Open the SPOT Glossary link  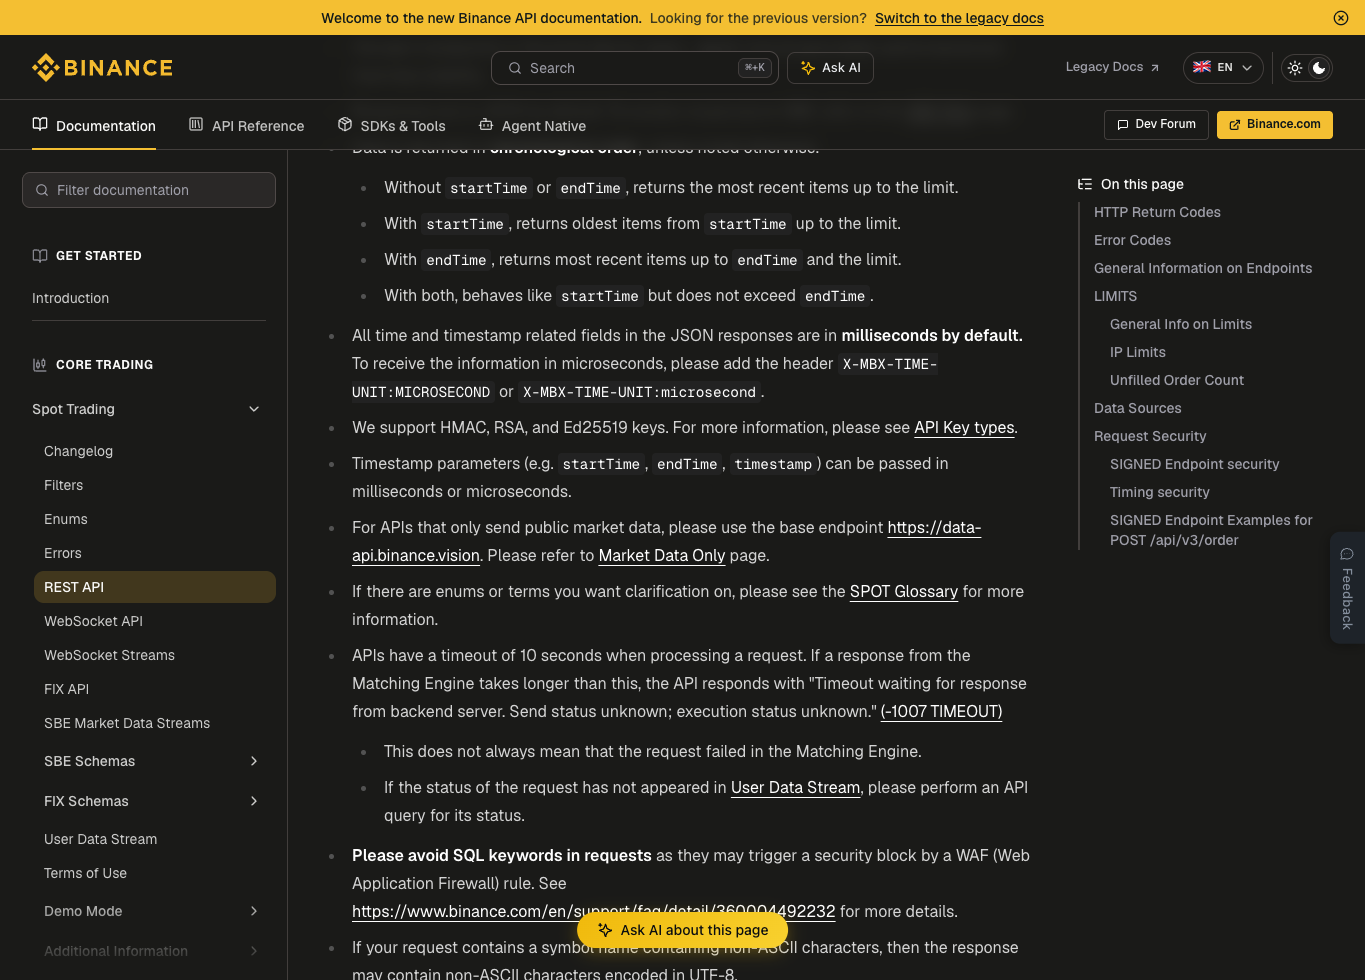pyautogui.click(x=904, y=591)
